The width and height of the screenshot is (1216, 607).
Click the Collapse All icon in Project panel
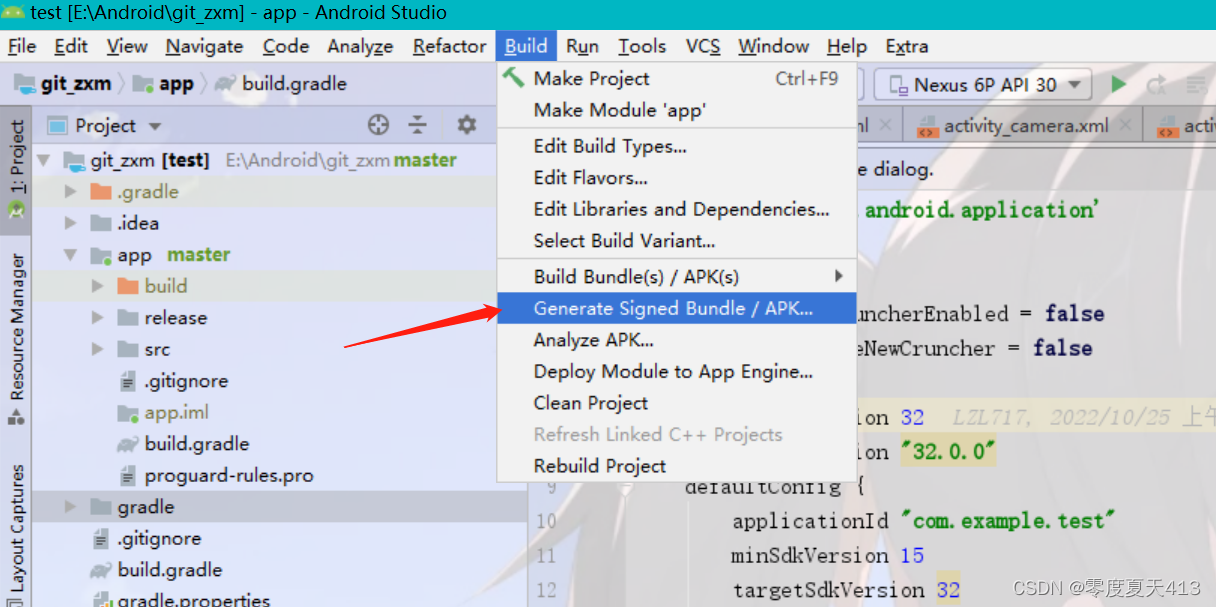tap(418, 125)
